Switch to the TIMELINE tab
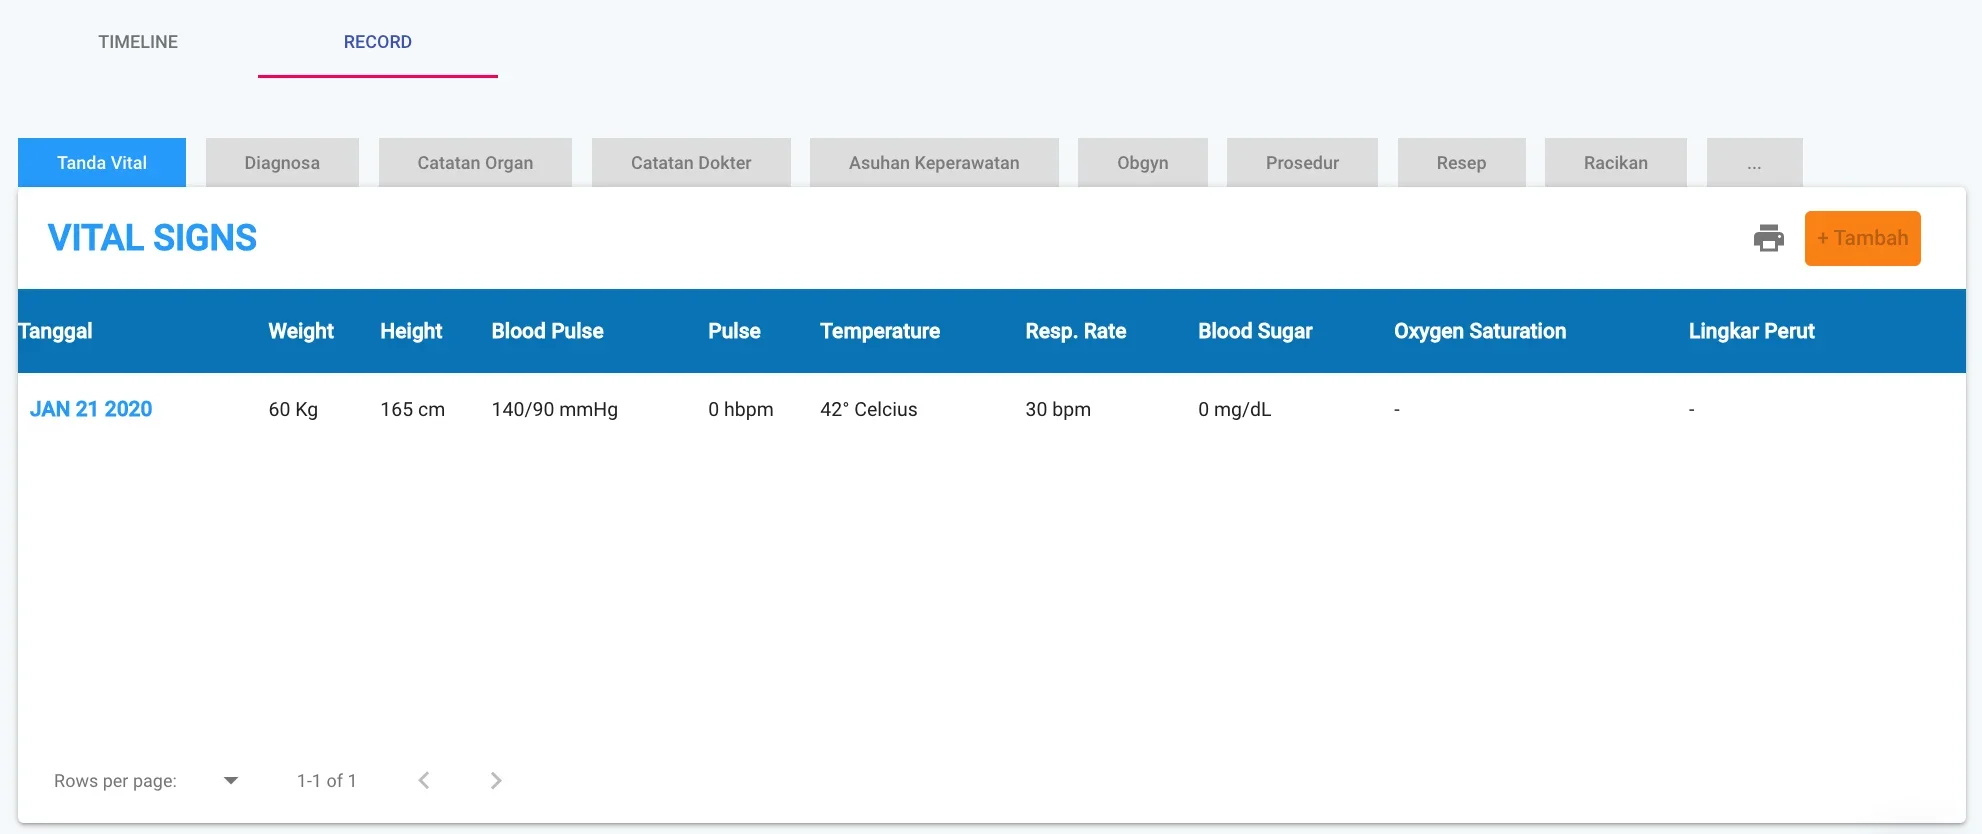1982x834 pixels. point(138,42)
